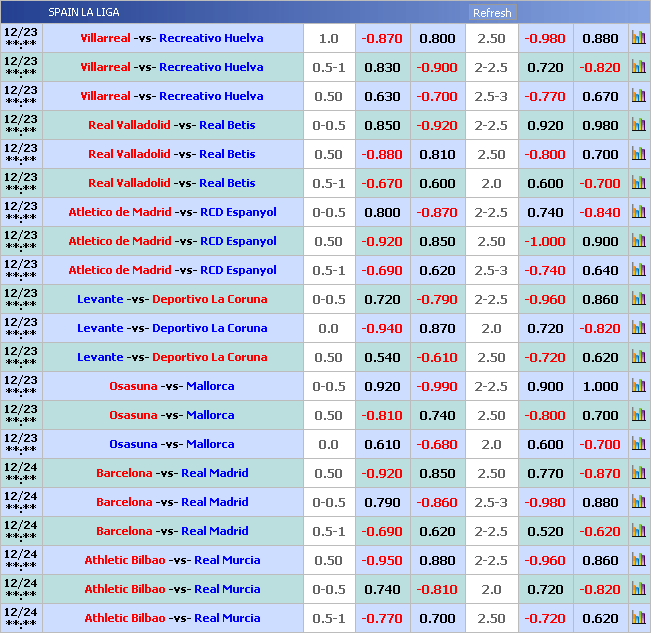Open chart for Real Valladolid 0.5-1 row
This screenshot has height=633, width=651.
[x=638, y=183]
